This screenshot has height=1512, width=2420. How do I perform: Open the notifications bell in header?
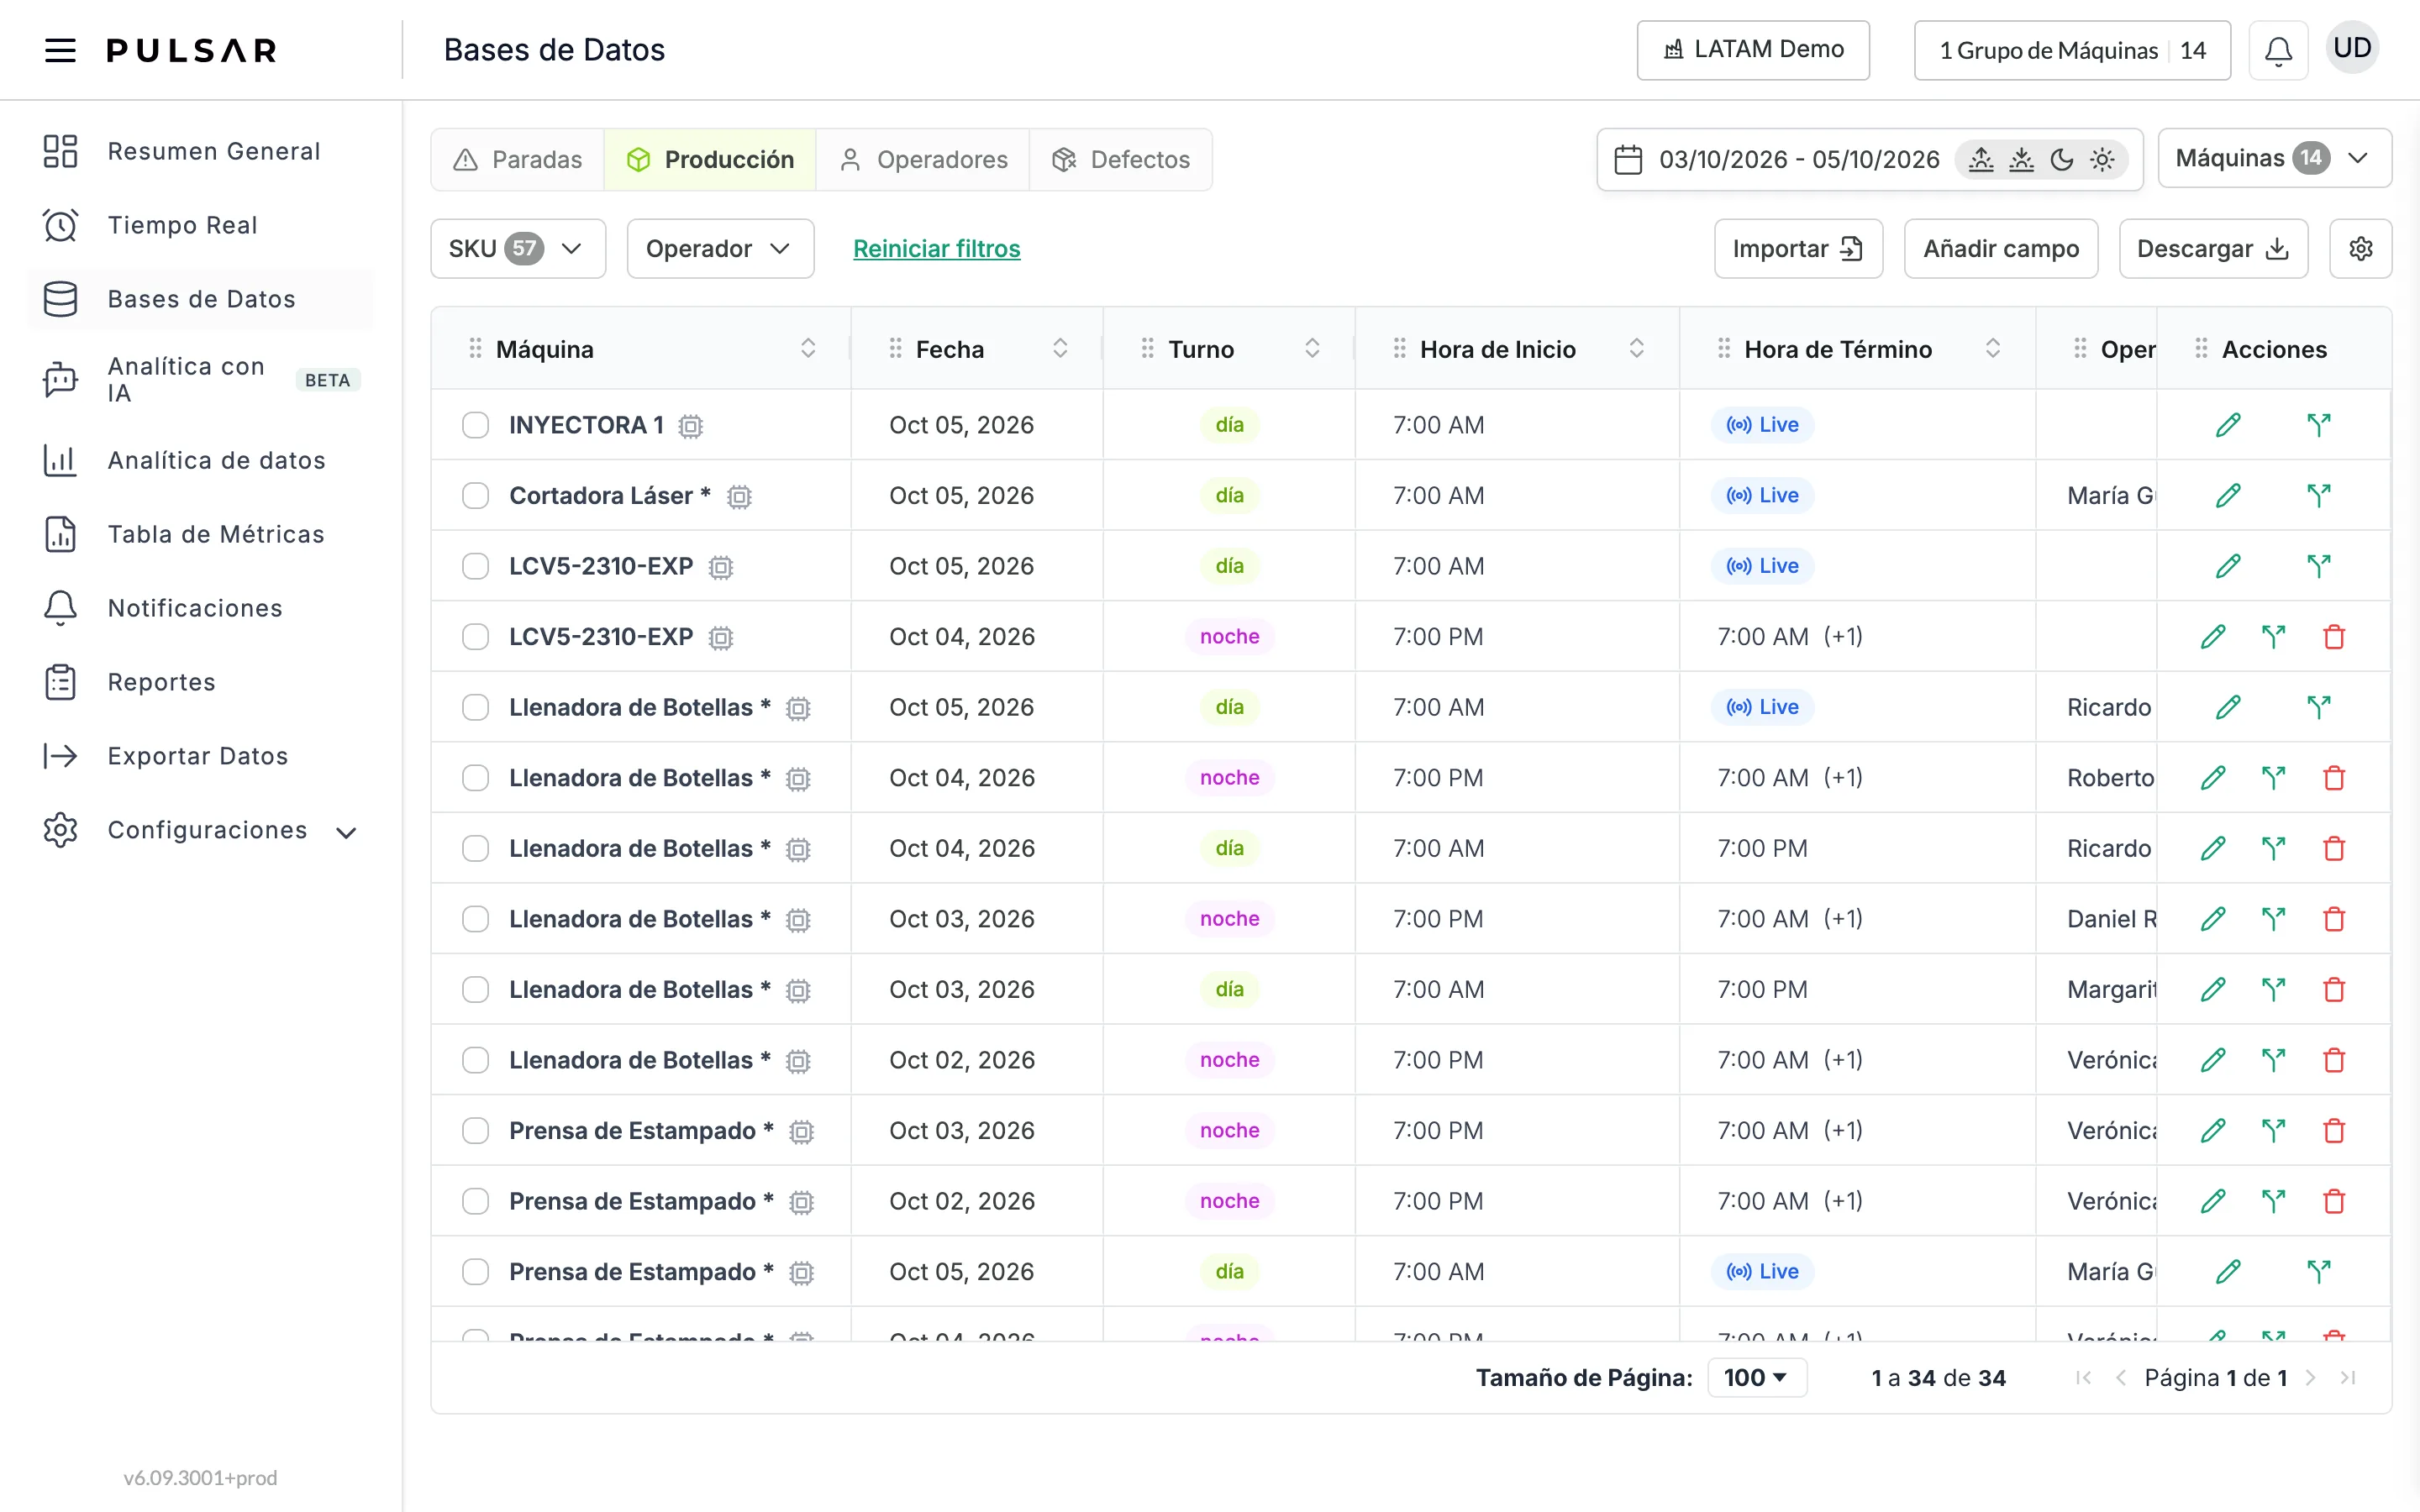(x=2278, y=50)
